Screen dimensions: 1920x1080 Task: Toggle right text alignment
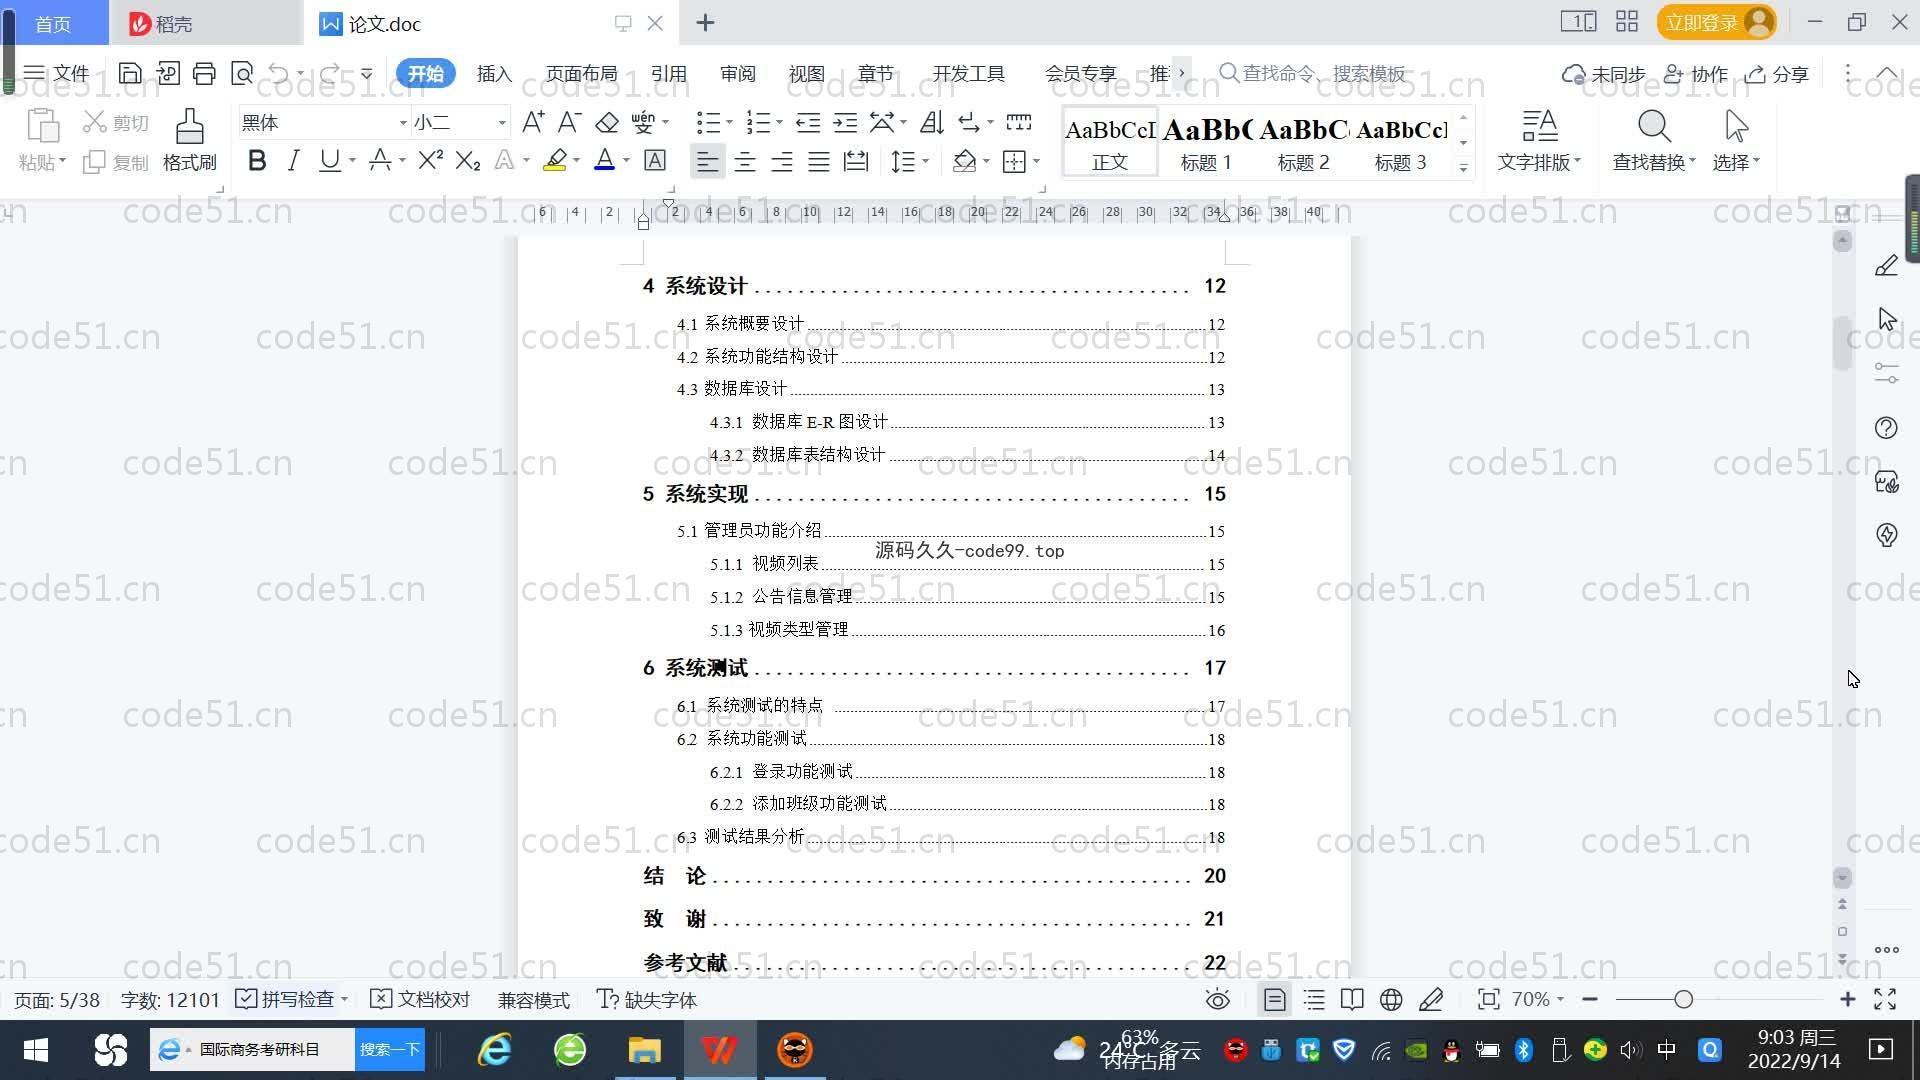[782, 161]
